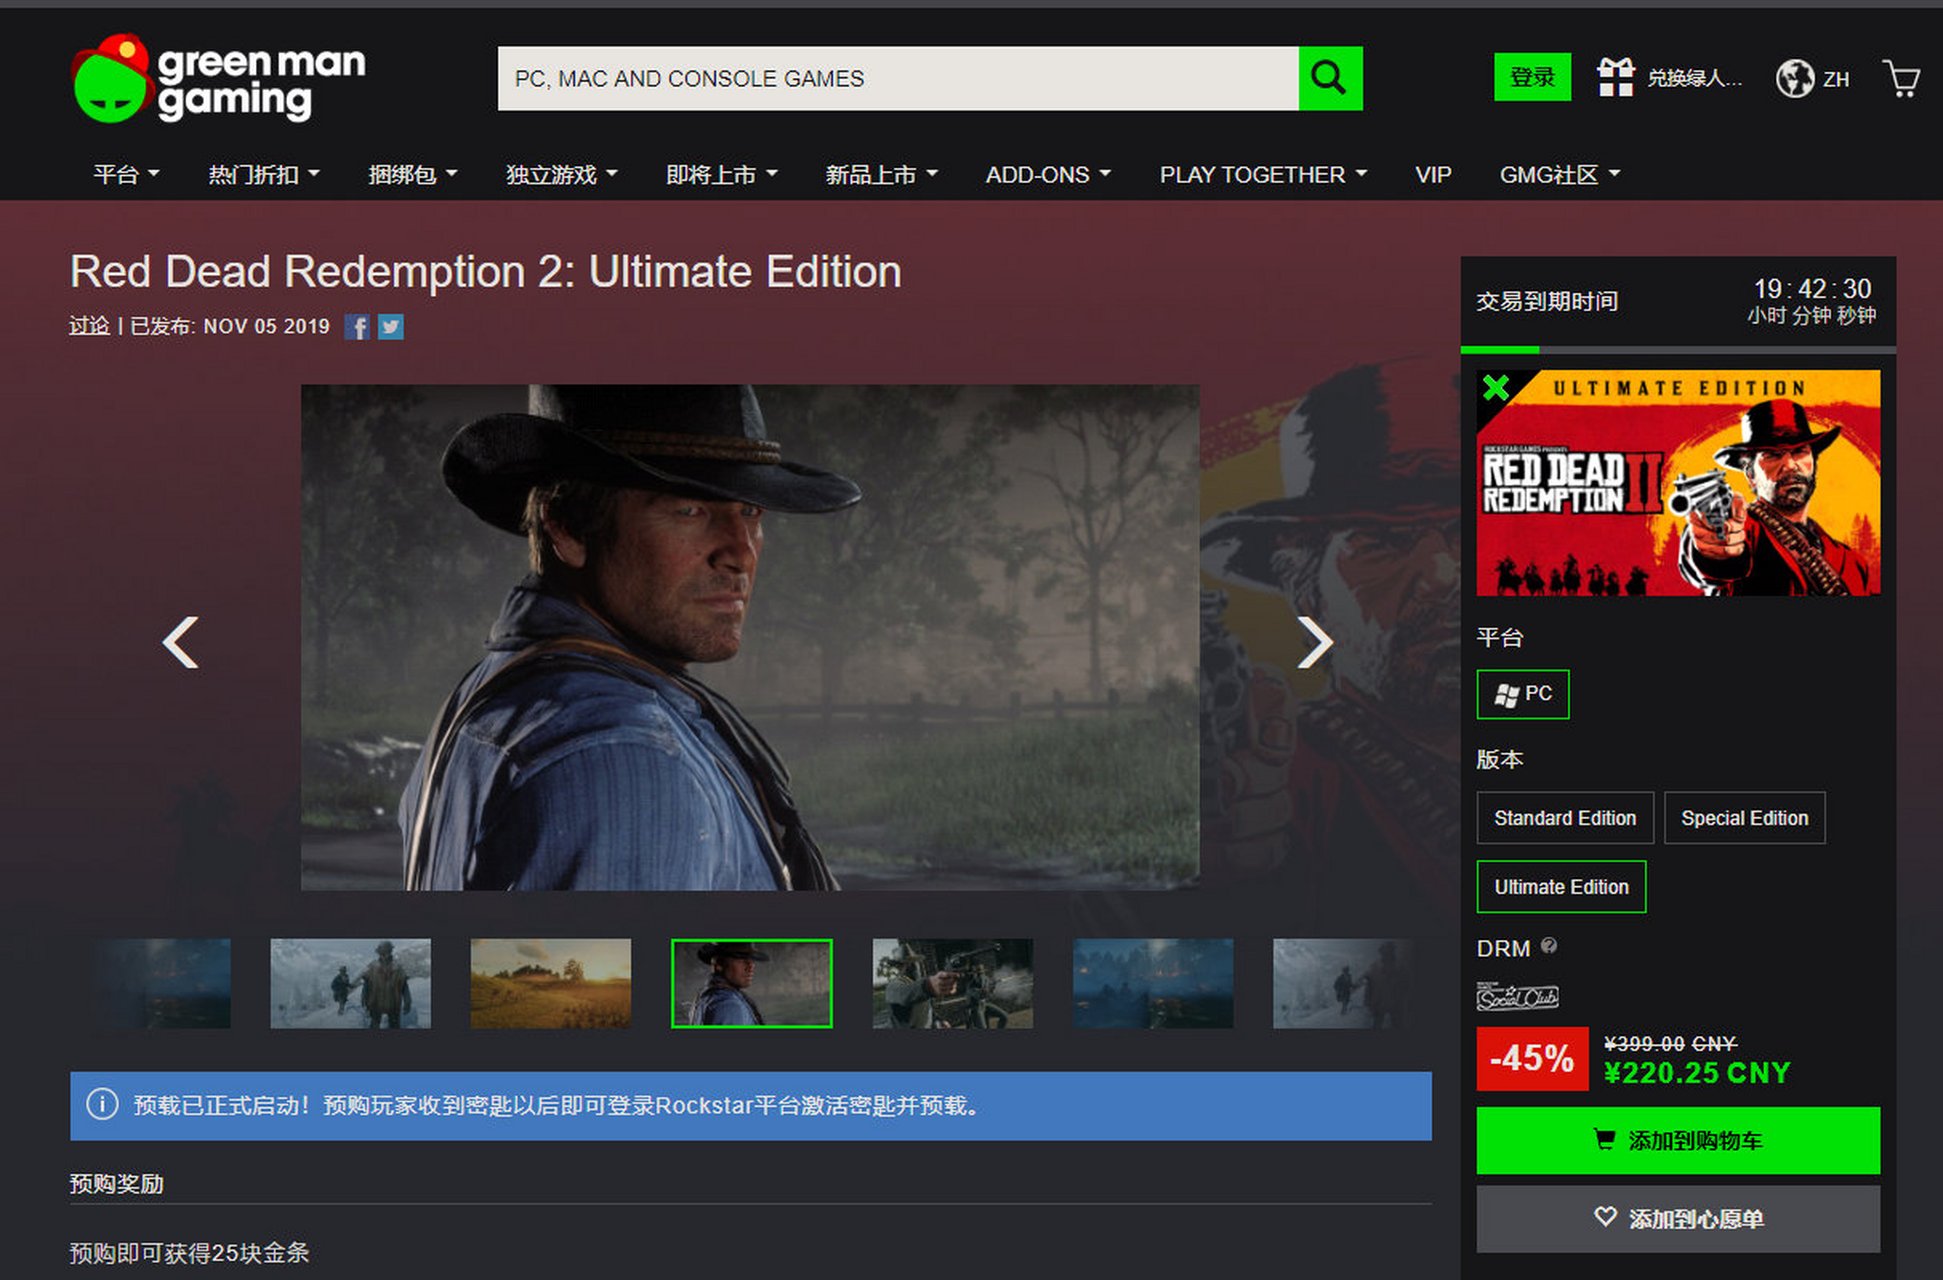1943x1280 pixels.
Task: Select the golden field sunset thumbnail
Action: click(550, 983)
